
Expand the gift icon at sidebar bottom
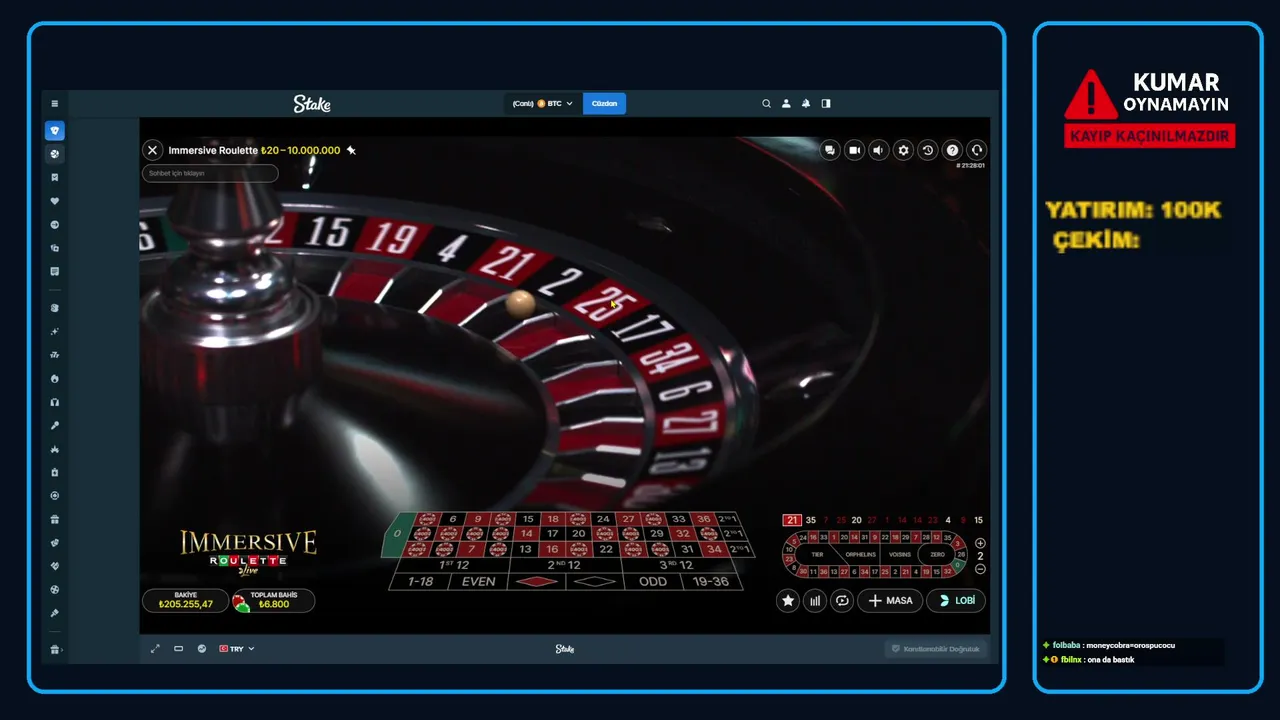[55, 650]
